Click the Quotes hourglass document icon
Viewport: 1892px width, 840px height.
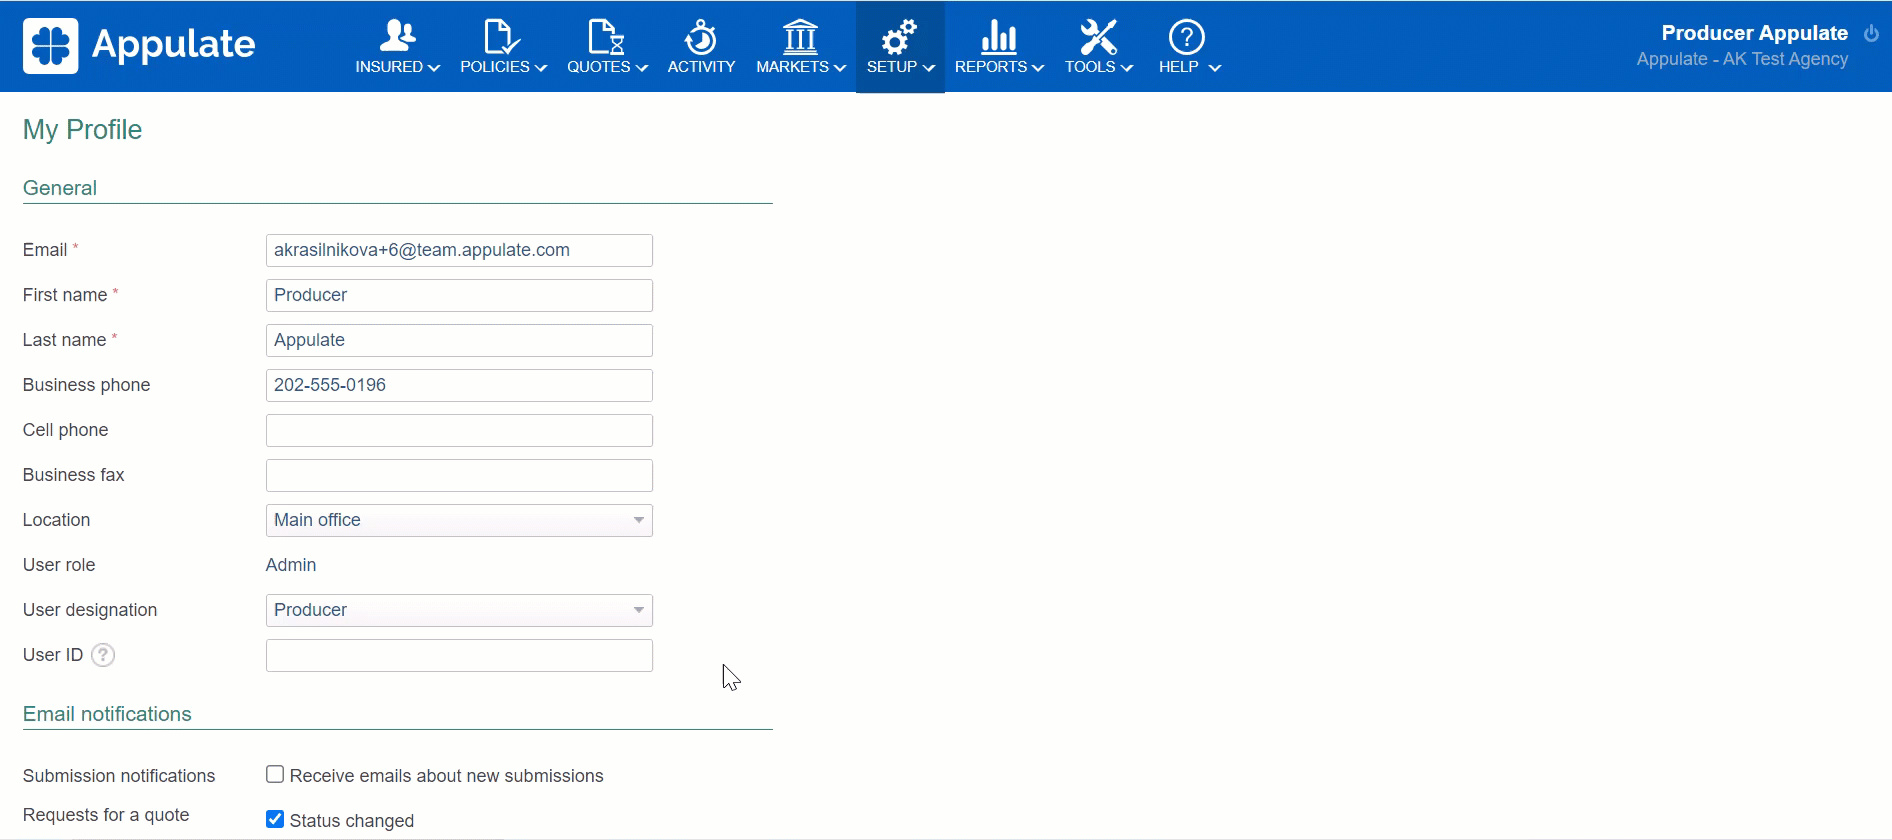pos(606,36)
